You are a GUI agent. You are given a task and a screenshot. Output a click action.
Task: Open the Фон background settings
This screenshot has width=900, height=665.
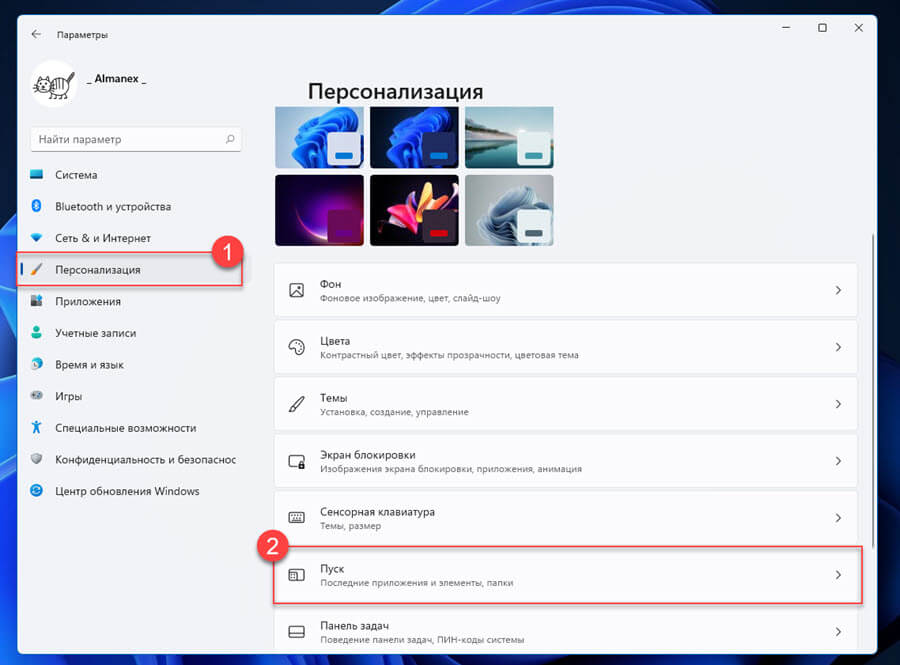click(566, 290)
